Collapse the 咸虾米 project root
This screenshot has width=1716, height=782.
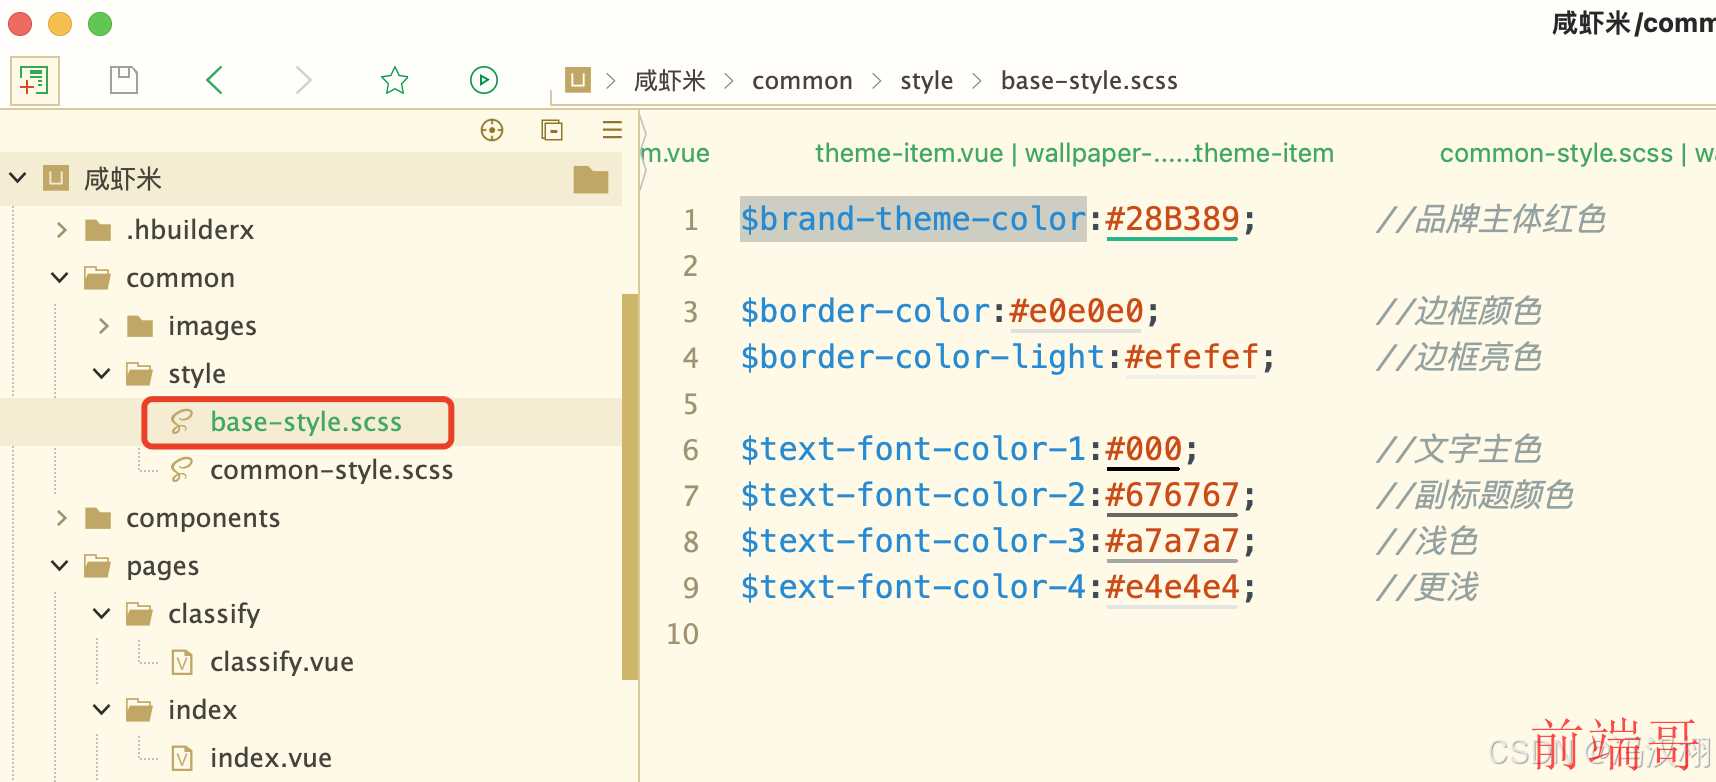(18, 178)
